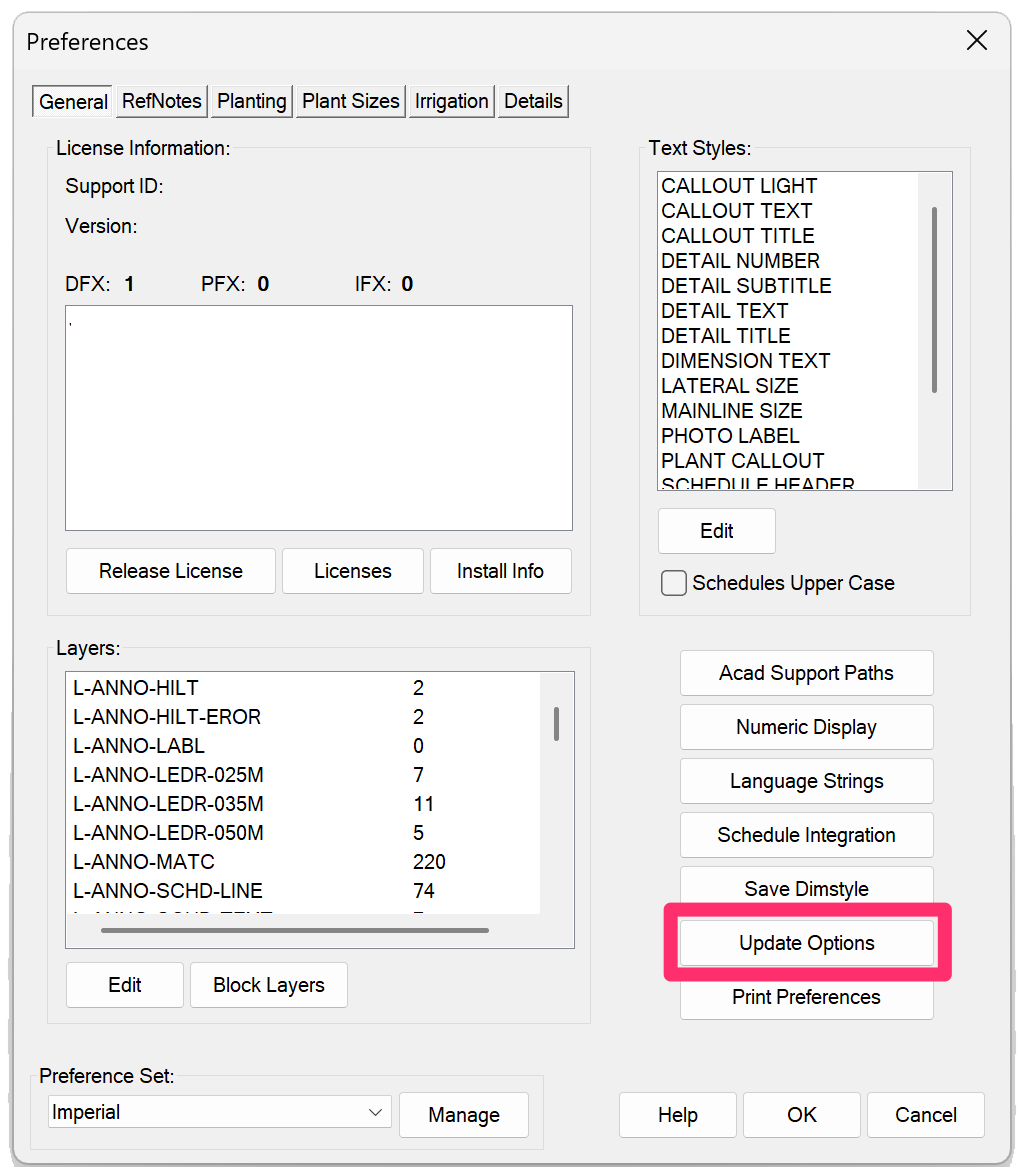1022x1174 pixels.
Task: Open the Licenses dialog
Action: [352, 571]
